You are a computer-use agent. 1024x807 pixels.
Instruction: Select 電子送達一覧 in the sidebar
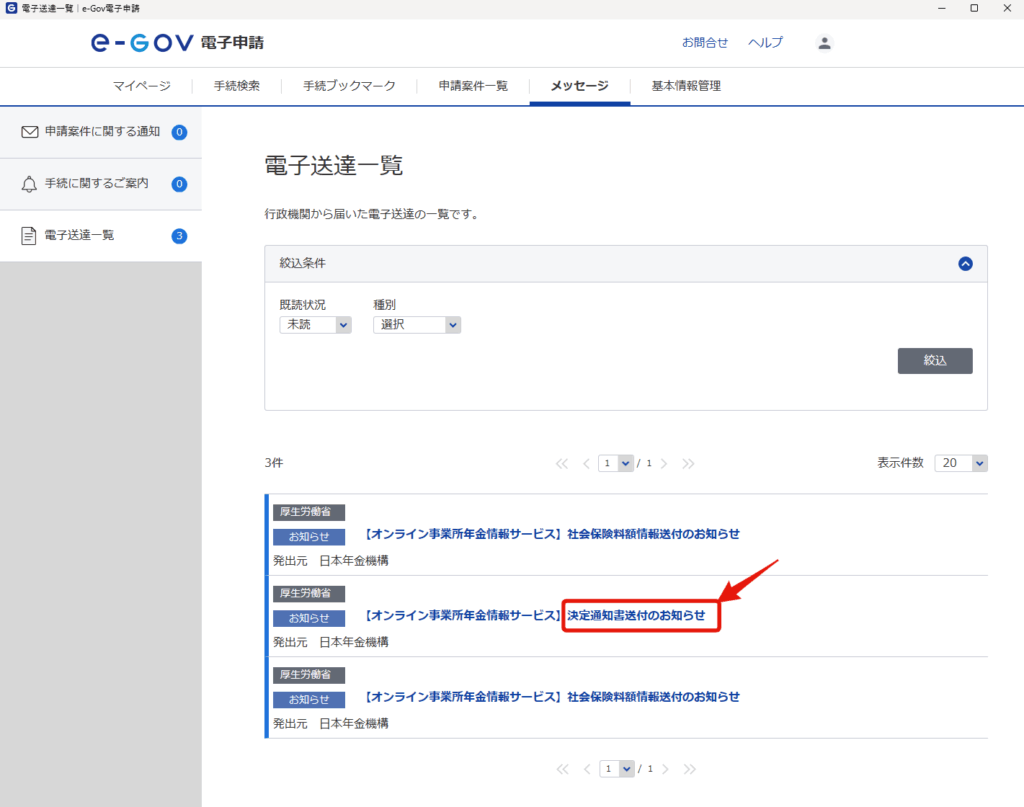click(x=101, y=236)
